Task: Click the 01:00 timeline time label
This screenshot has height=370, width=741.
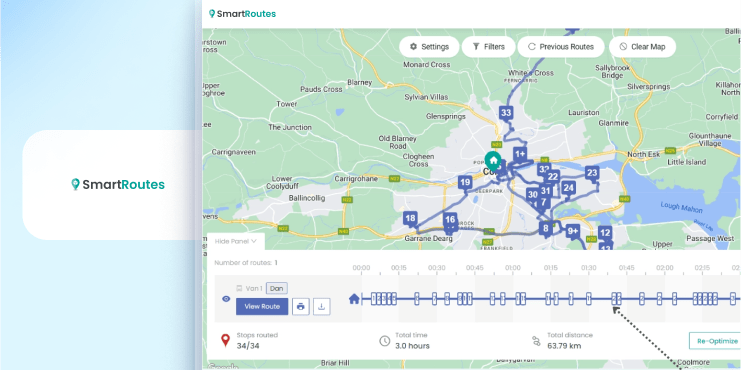Action: click(512, 268)
